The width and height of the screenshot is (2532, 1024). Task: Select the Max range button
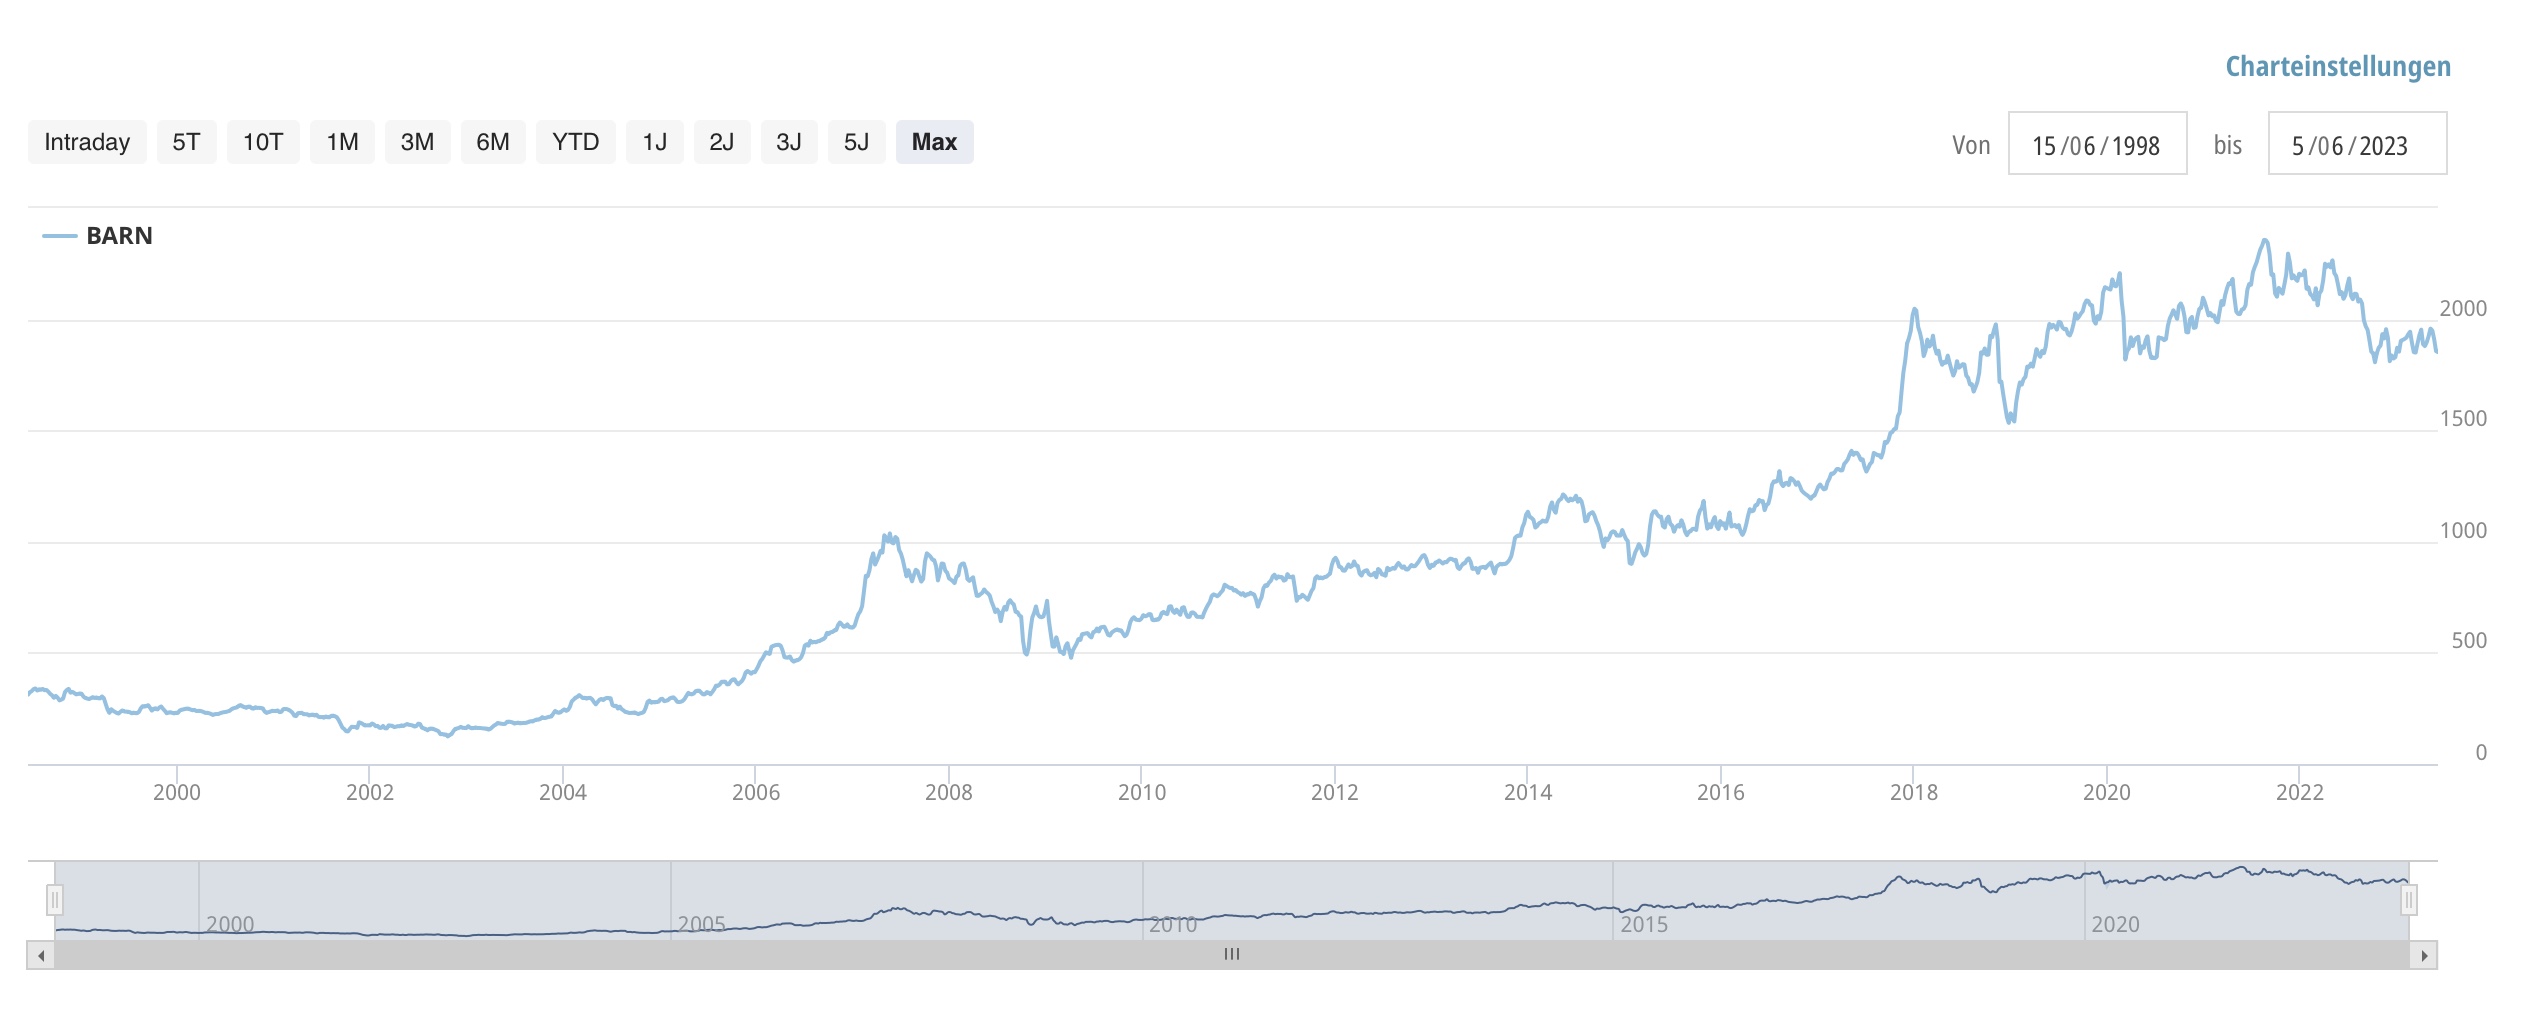(934, 142)
